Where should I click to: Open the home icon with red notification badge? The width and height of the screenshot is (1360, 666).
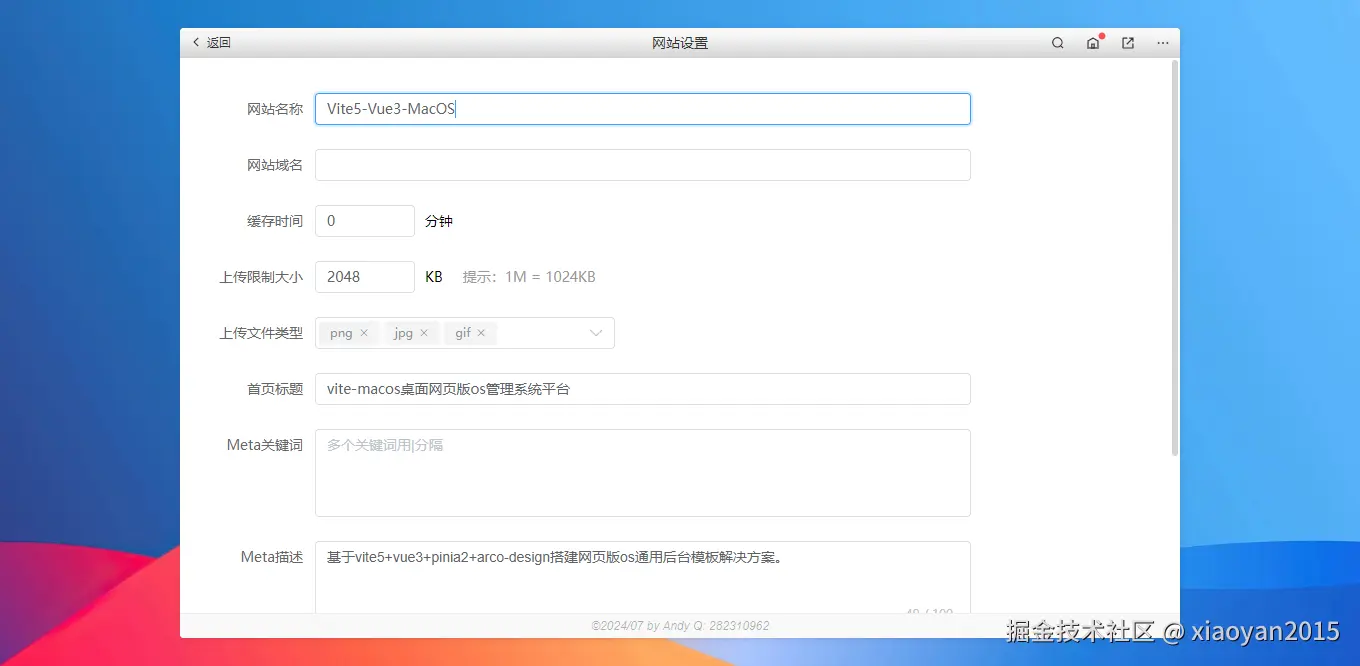[x=1093, y=43]
